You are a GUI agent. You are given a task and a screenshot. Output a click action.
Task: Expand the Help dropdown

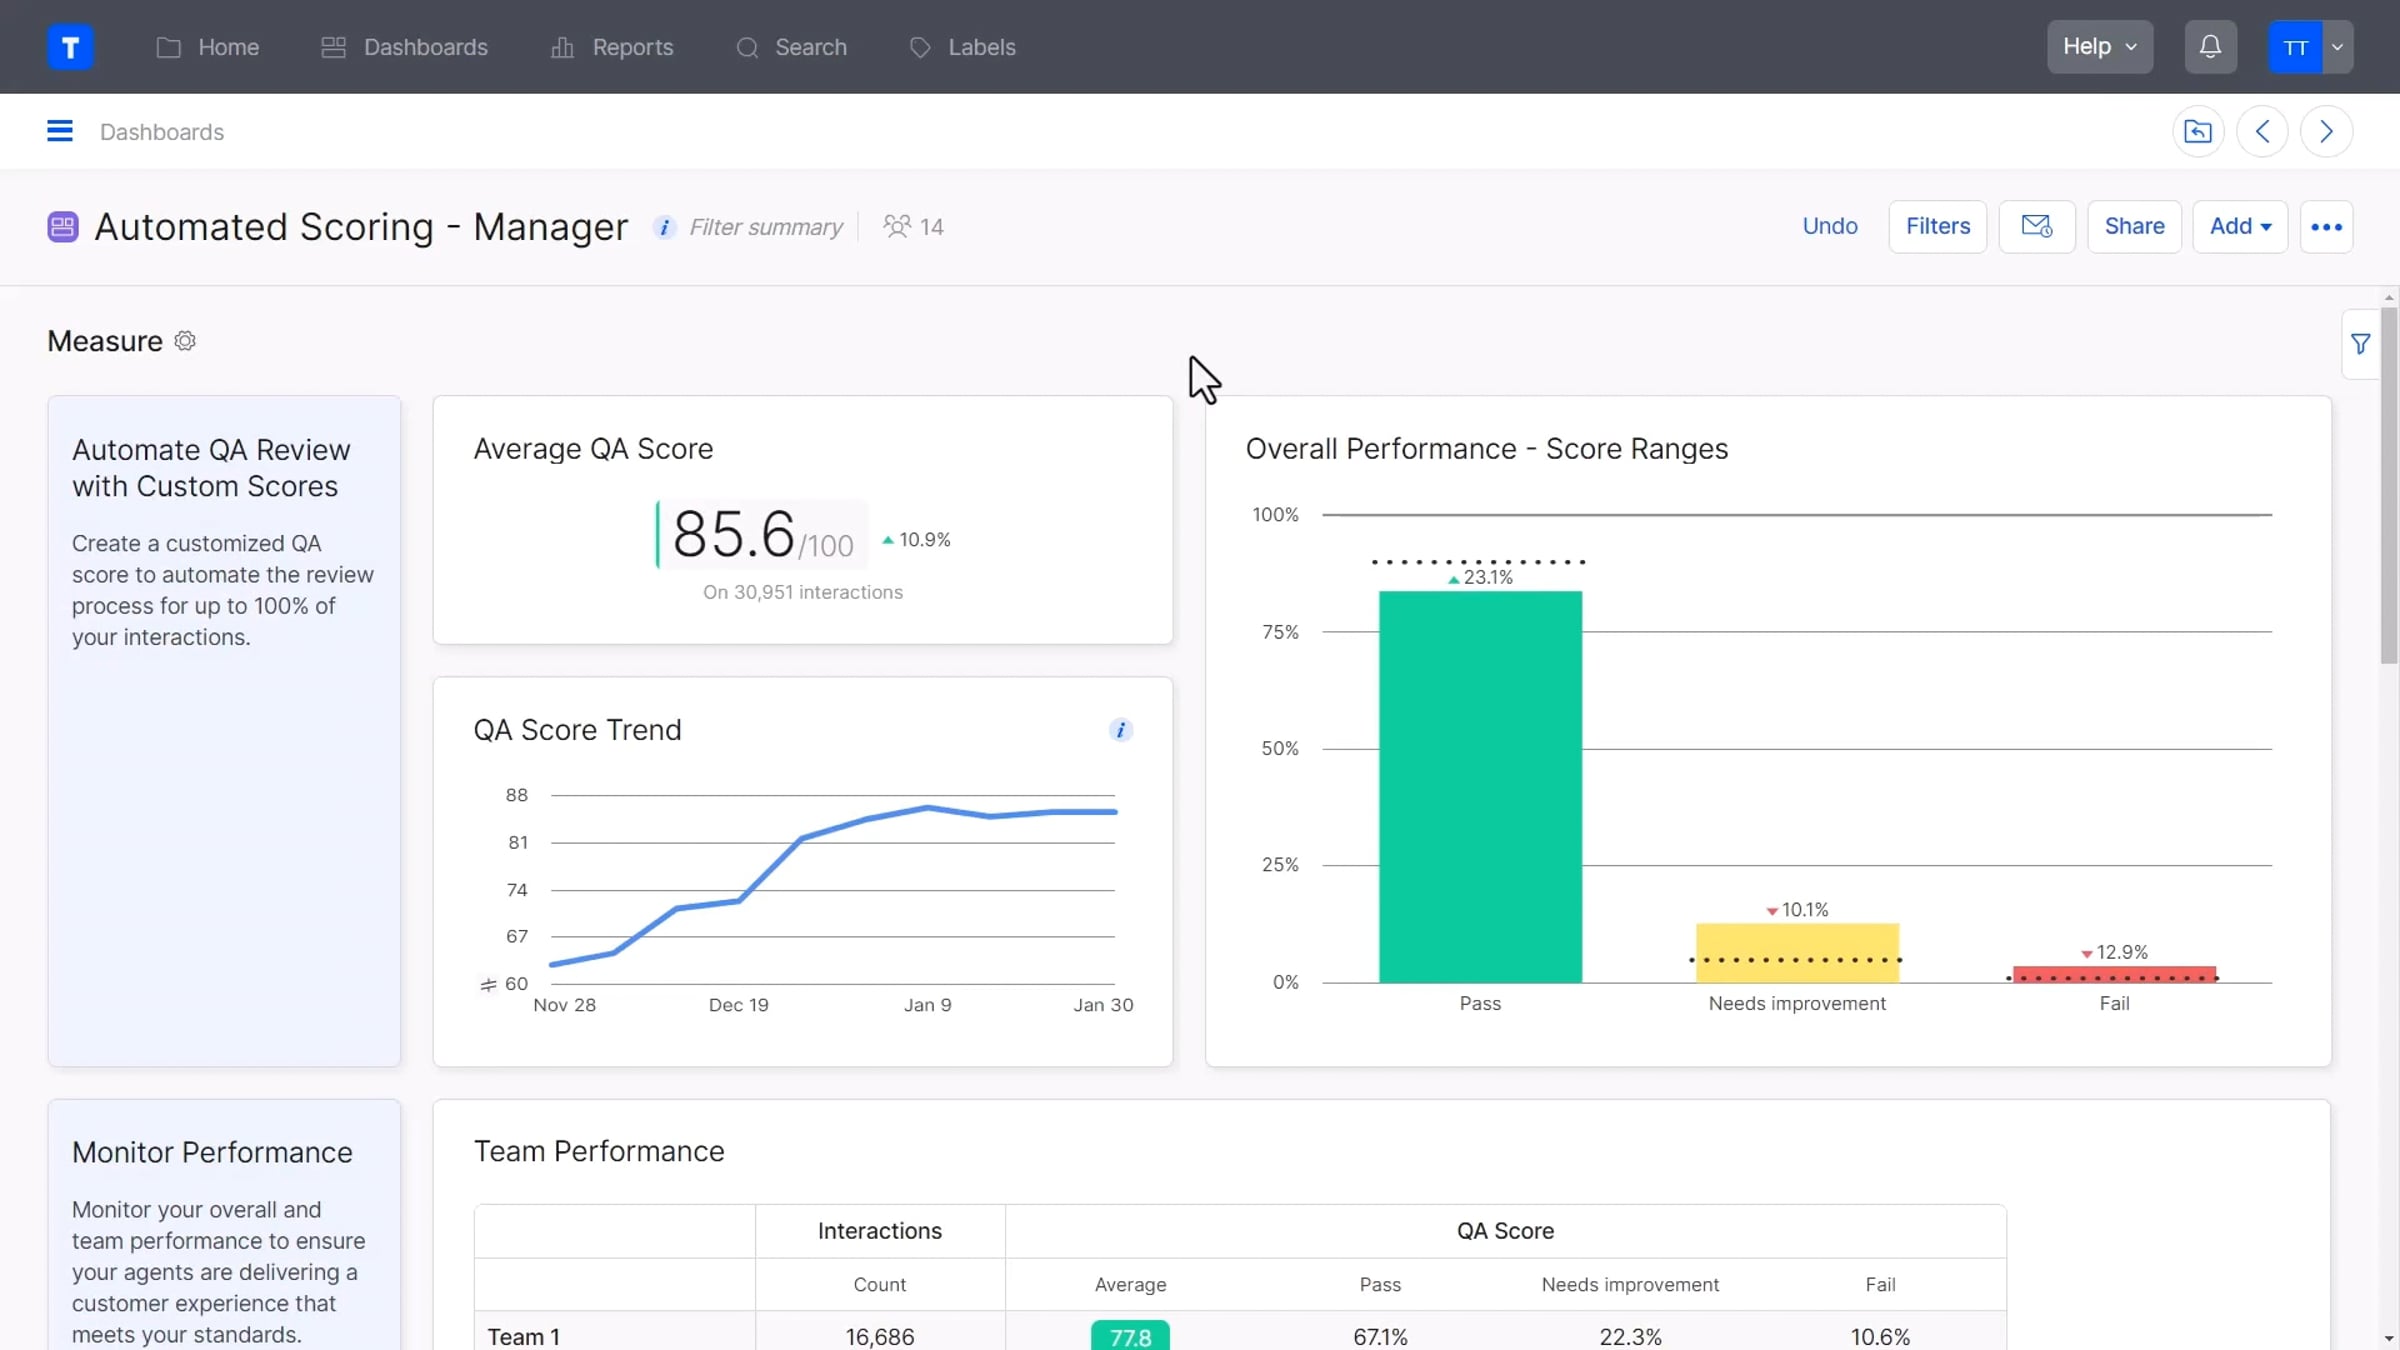2099,47
